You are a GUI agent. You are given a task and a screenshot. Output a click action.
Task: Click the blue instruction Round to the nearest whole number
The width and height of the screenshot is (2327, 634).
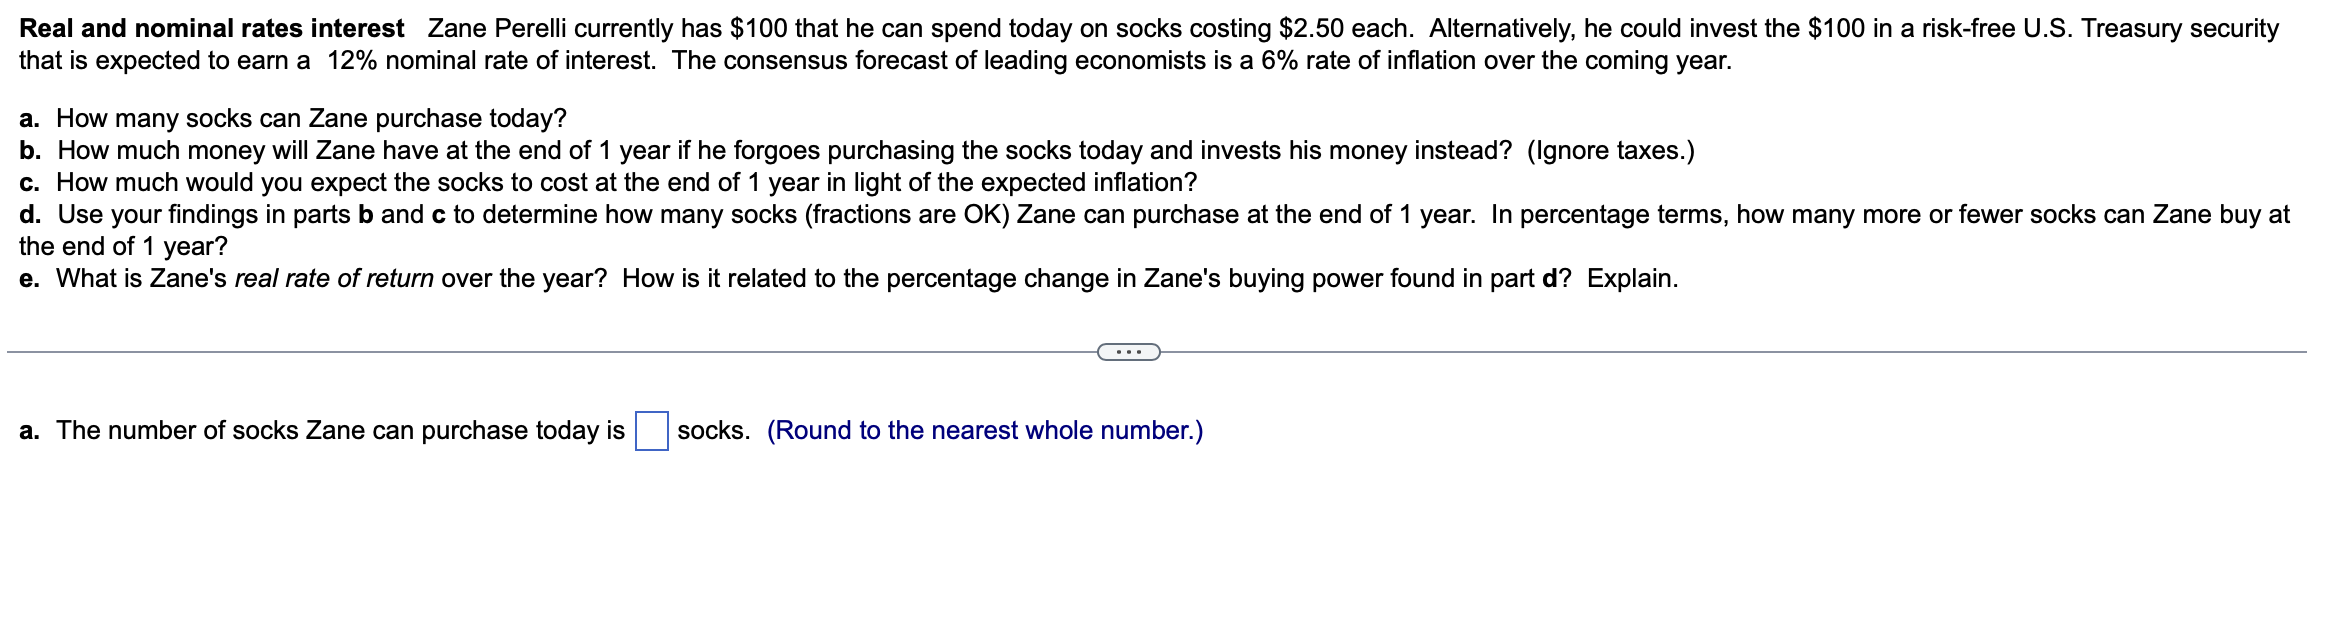pos(985,430)
